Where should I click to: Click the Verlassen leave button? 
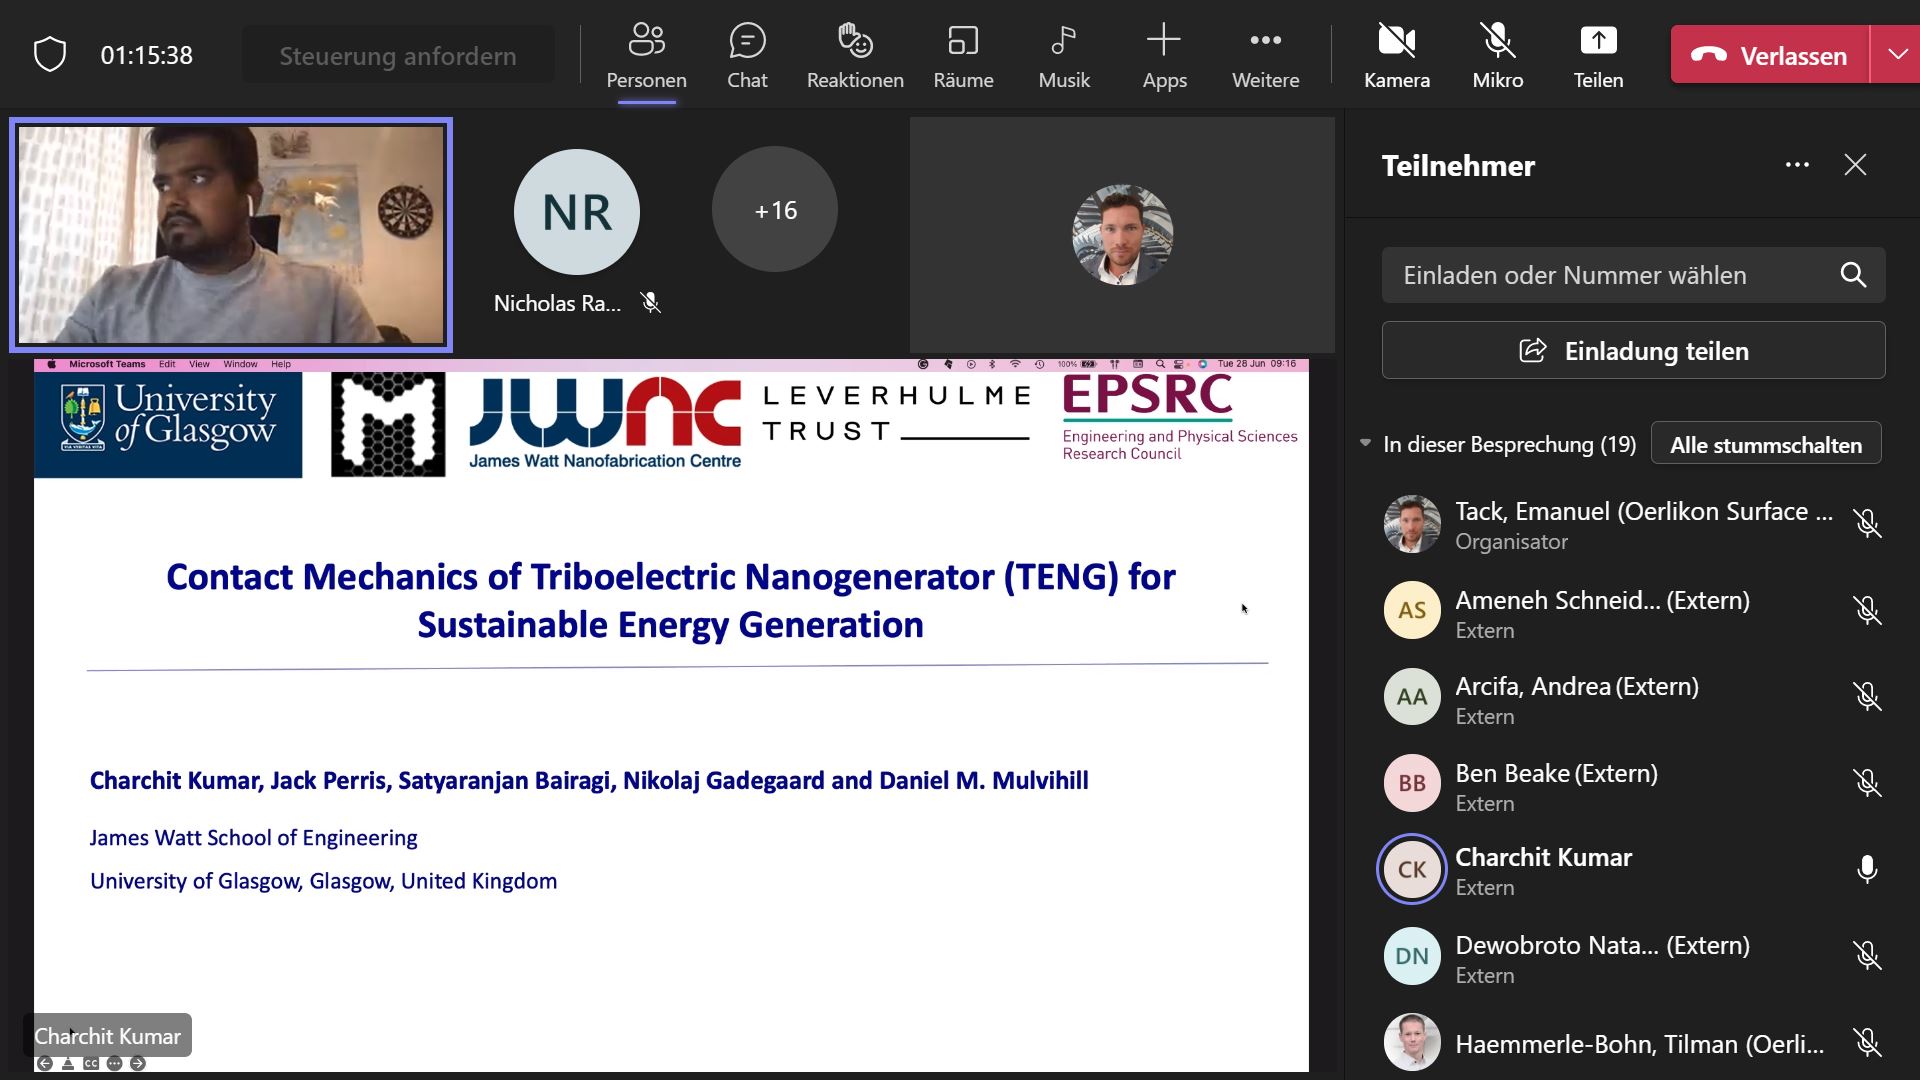pyautogui.click(x=1769, y=55)
